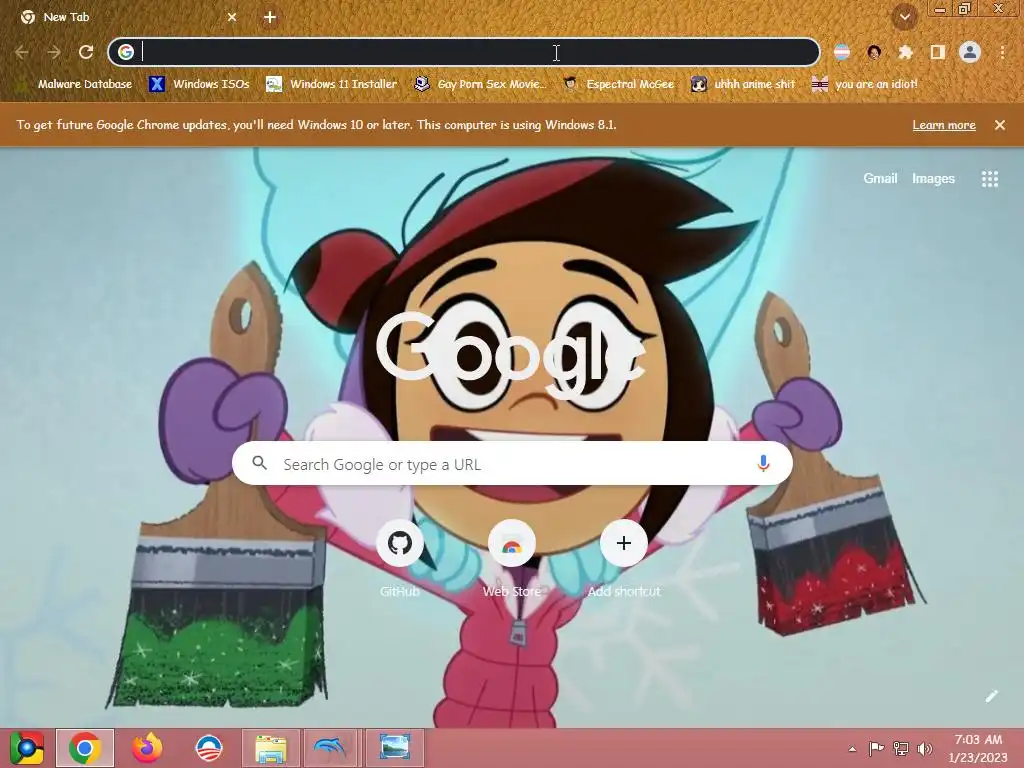The image size is (1024, 768).
Task: Click the Search Google or type a URL box
Action: tap(512, 464)
